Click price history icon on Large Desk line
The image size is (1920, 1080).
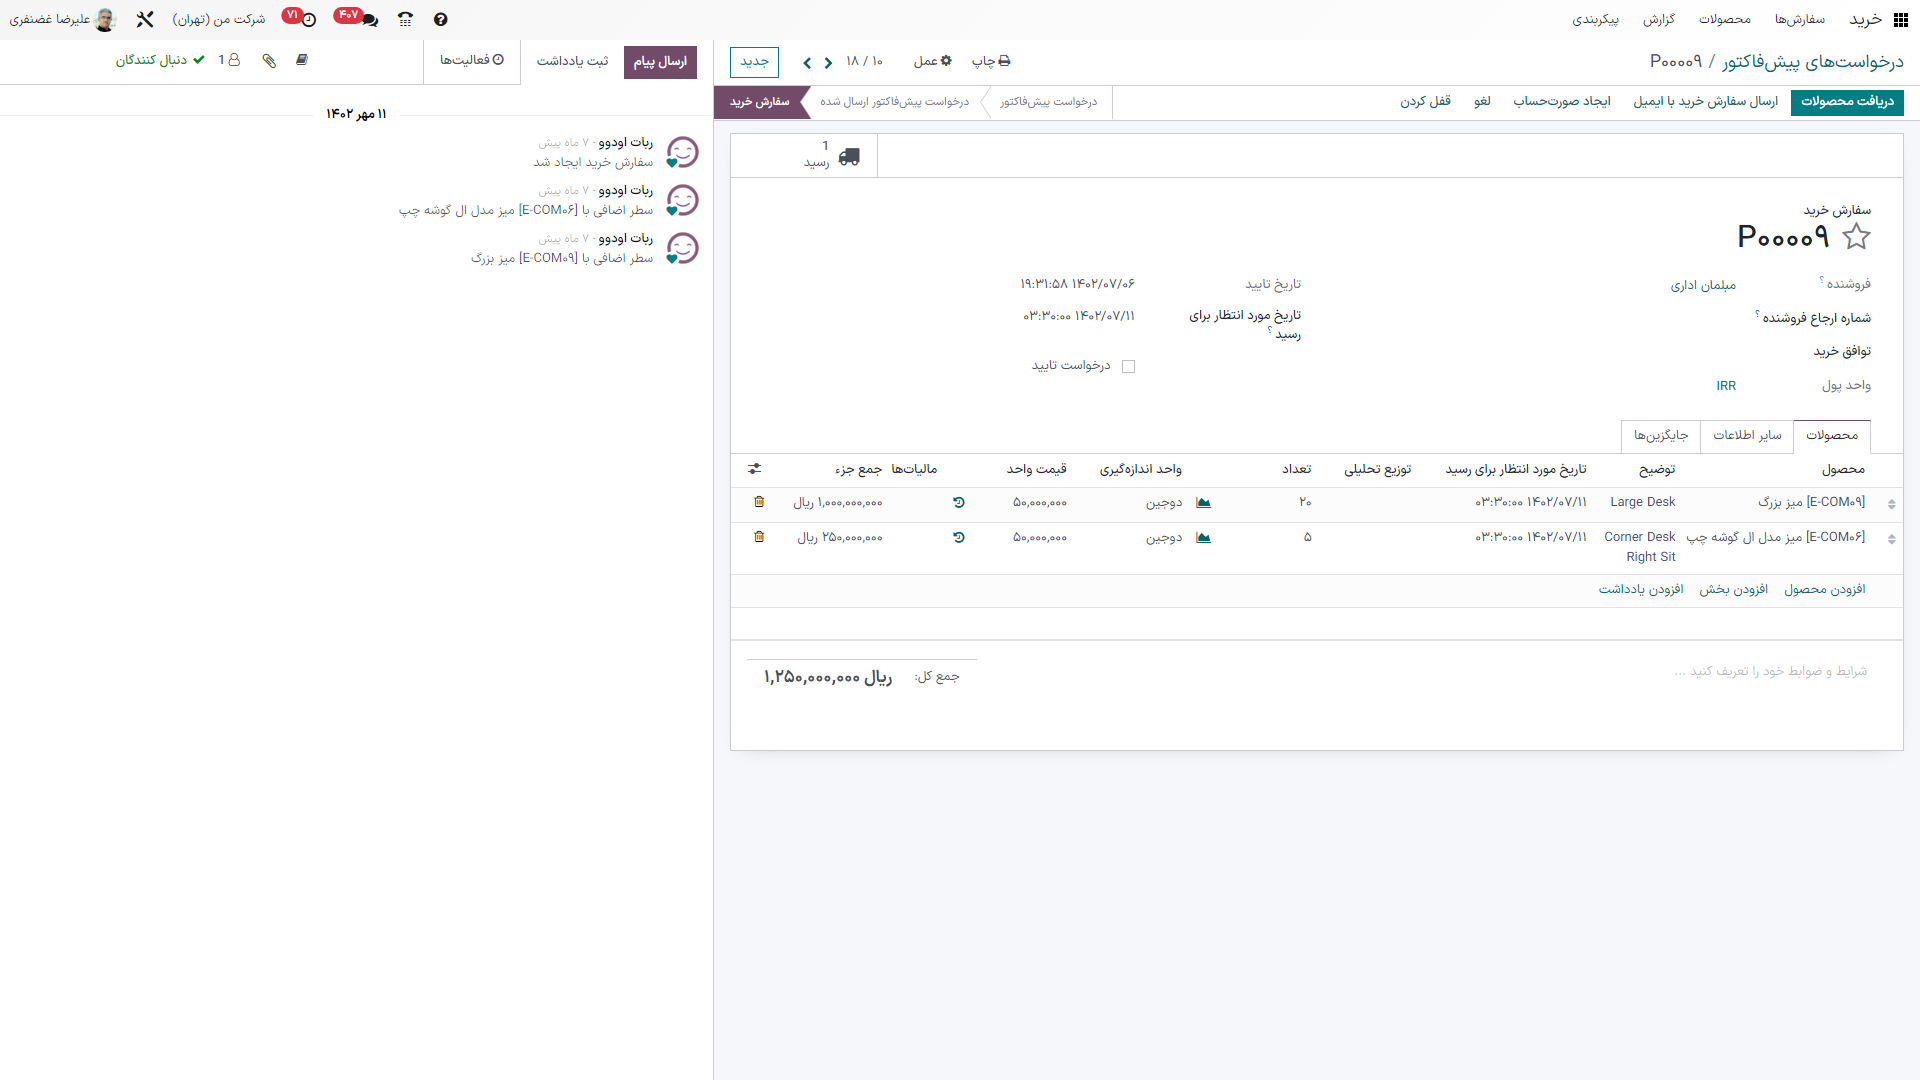958,502
